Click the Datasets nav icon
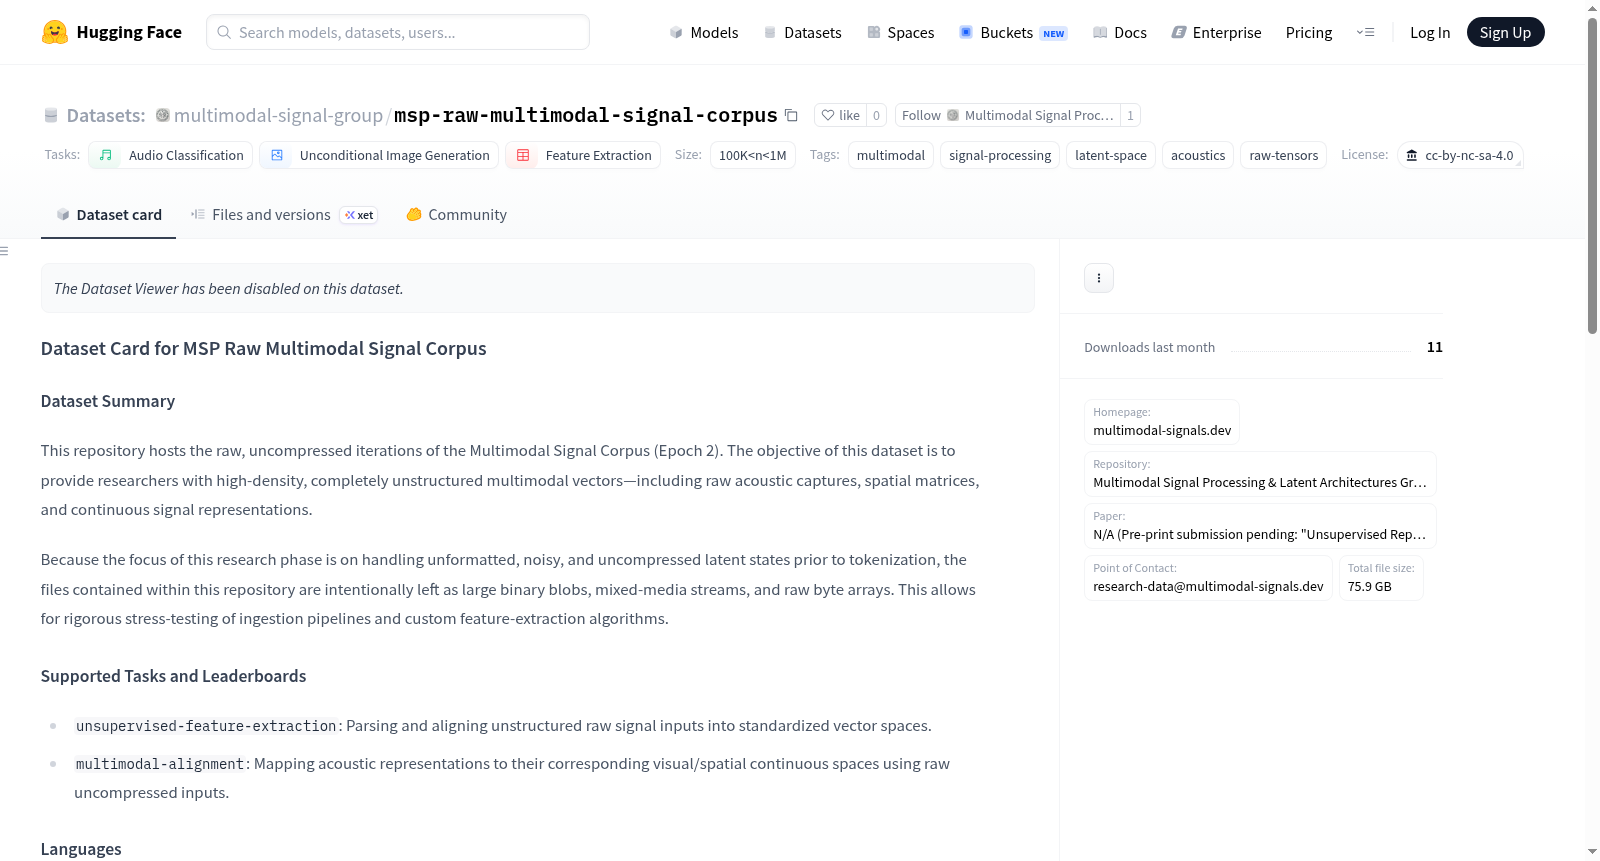The width and height of the screenshot is (1600, 861). (770, 33)
